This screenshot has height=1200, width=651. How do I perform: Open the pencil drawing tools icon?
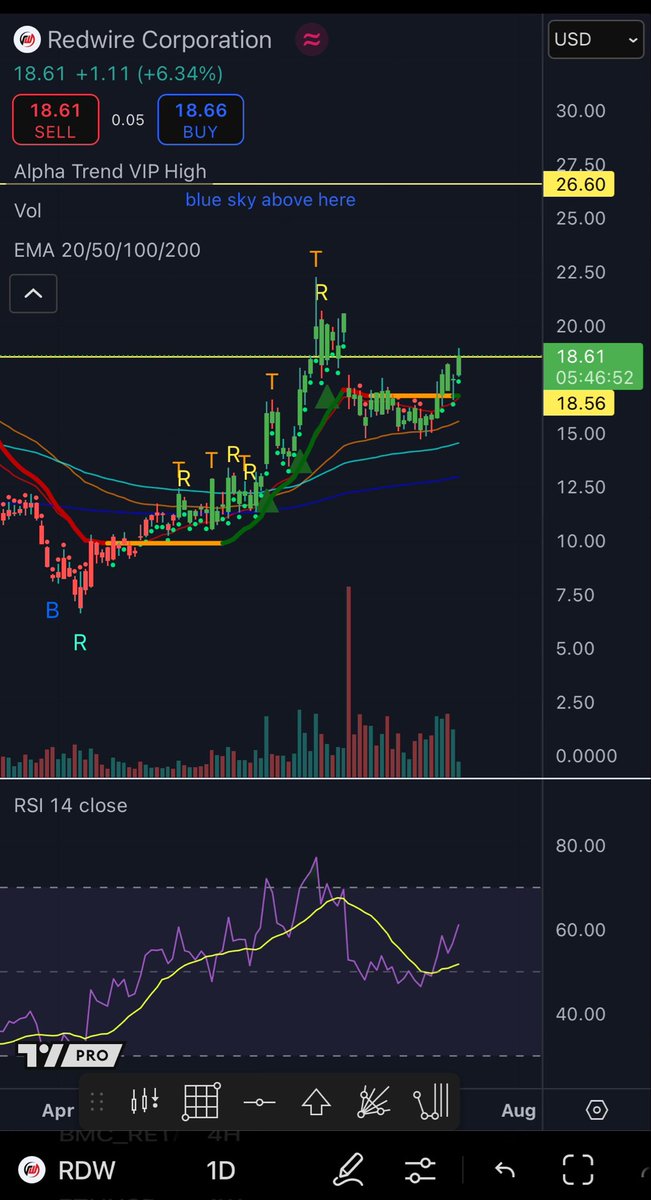pyautogui.click(x=348, y=1169)
